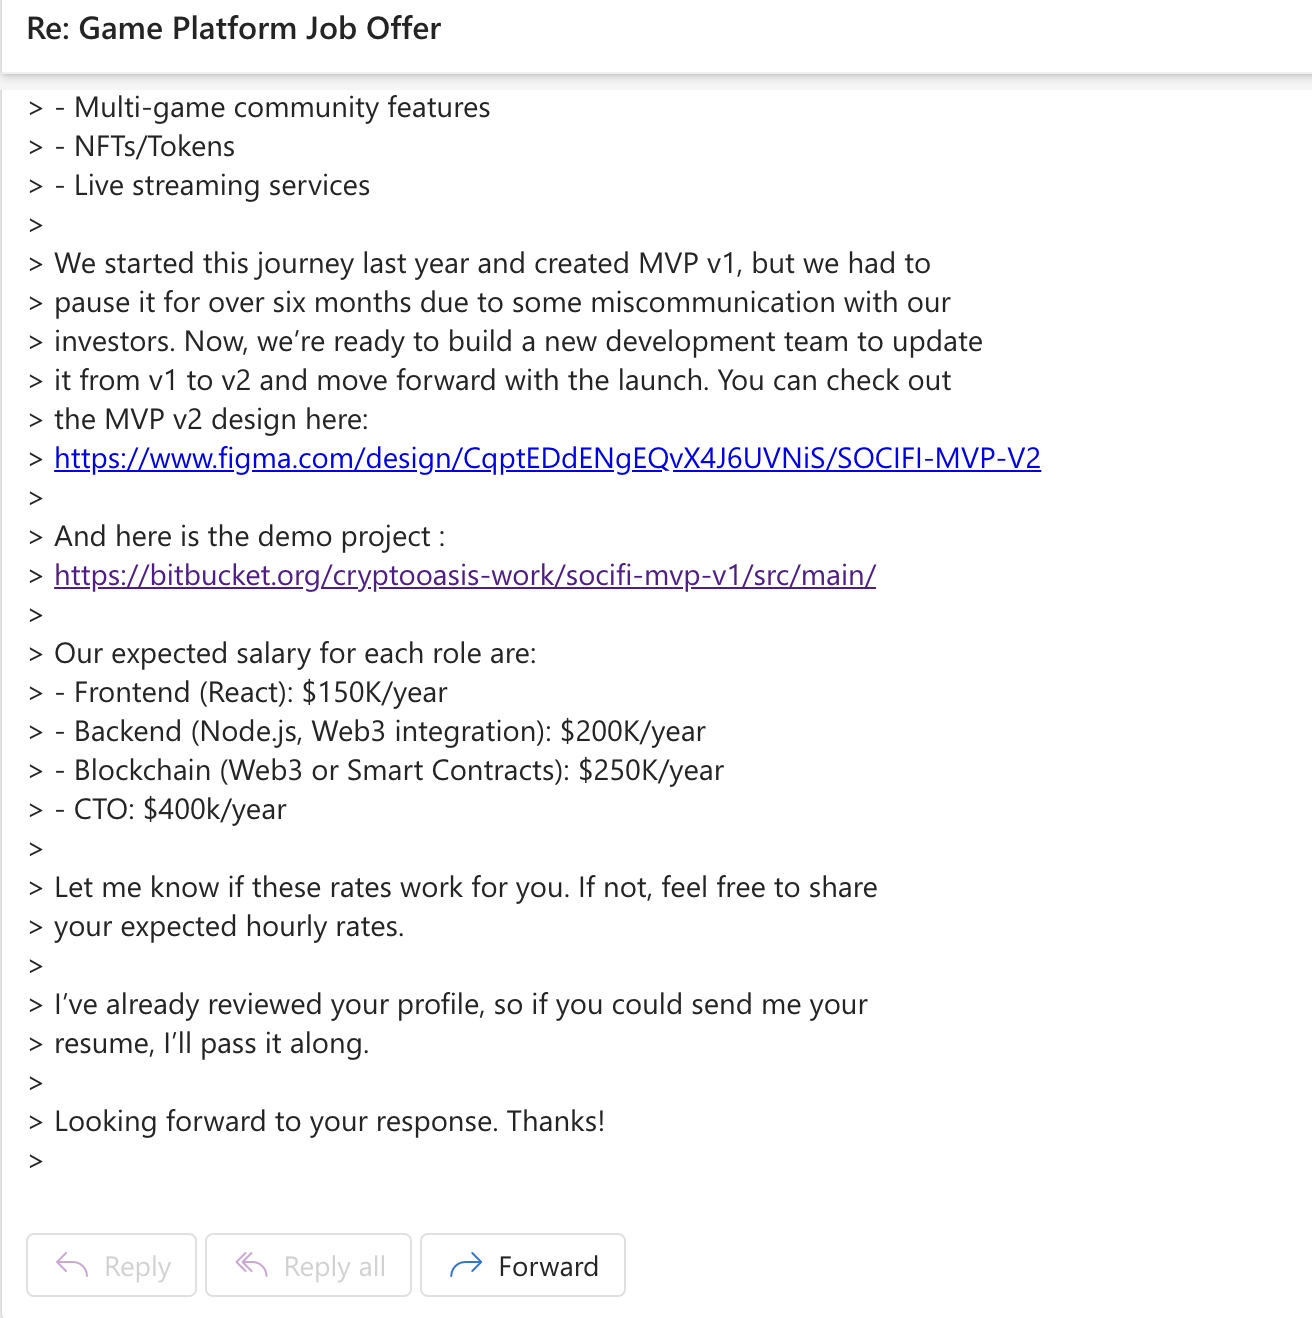Click the 'Multi-game community features' line
Screen dimensions: 1312x1318
(x=281, y=107)
